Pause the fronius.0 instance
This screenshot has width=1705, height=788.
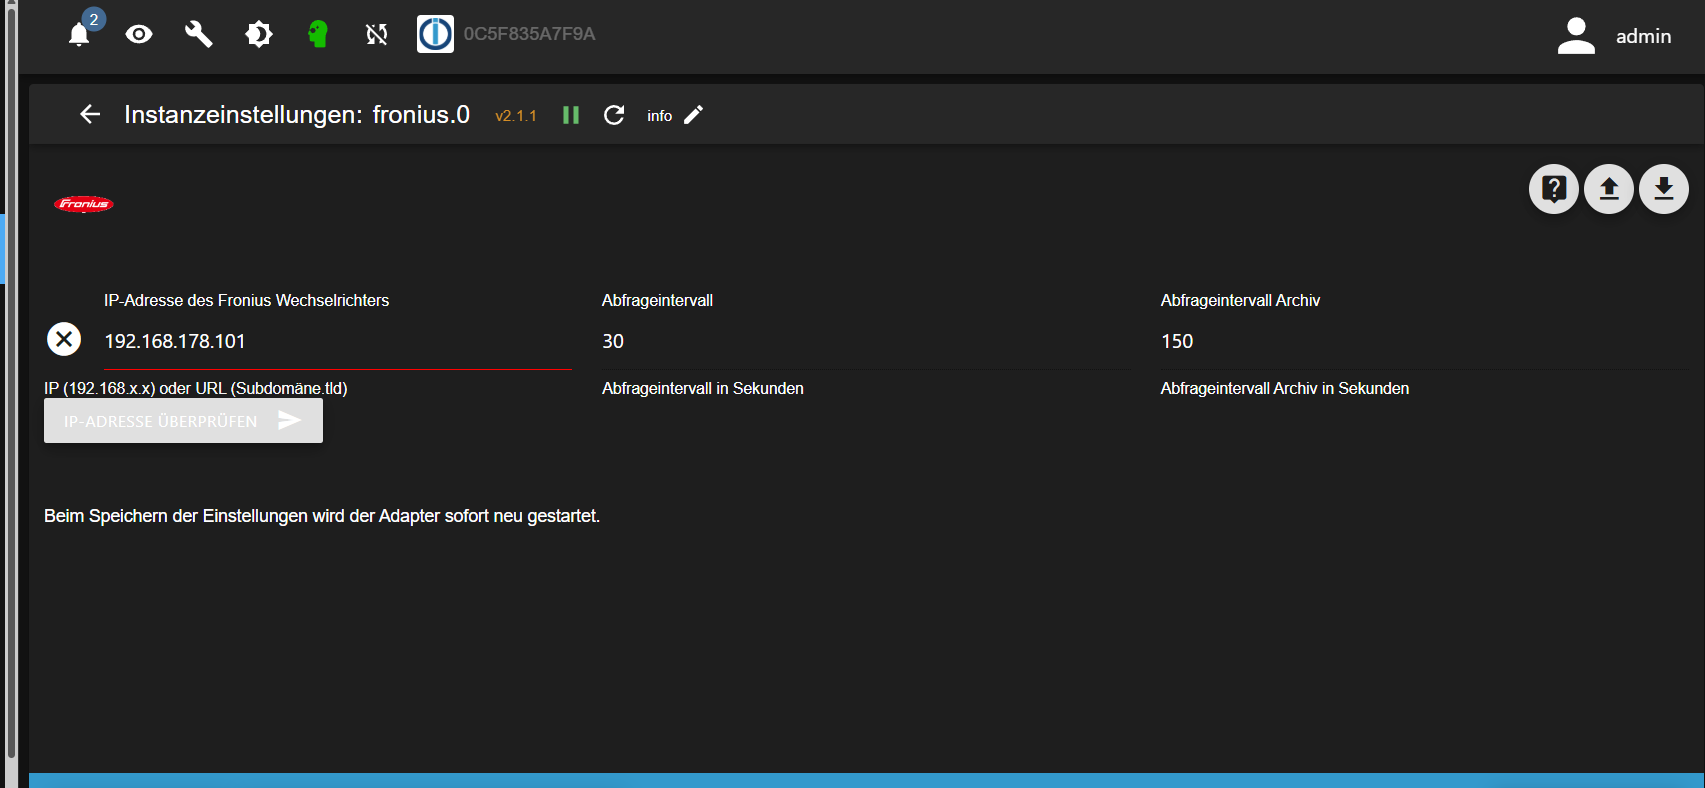click(x=571, y=115)
